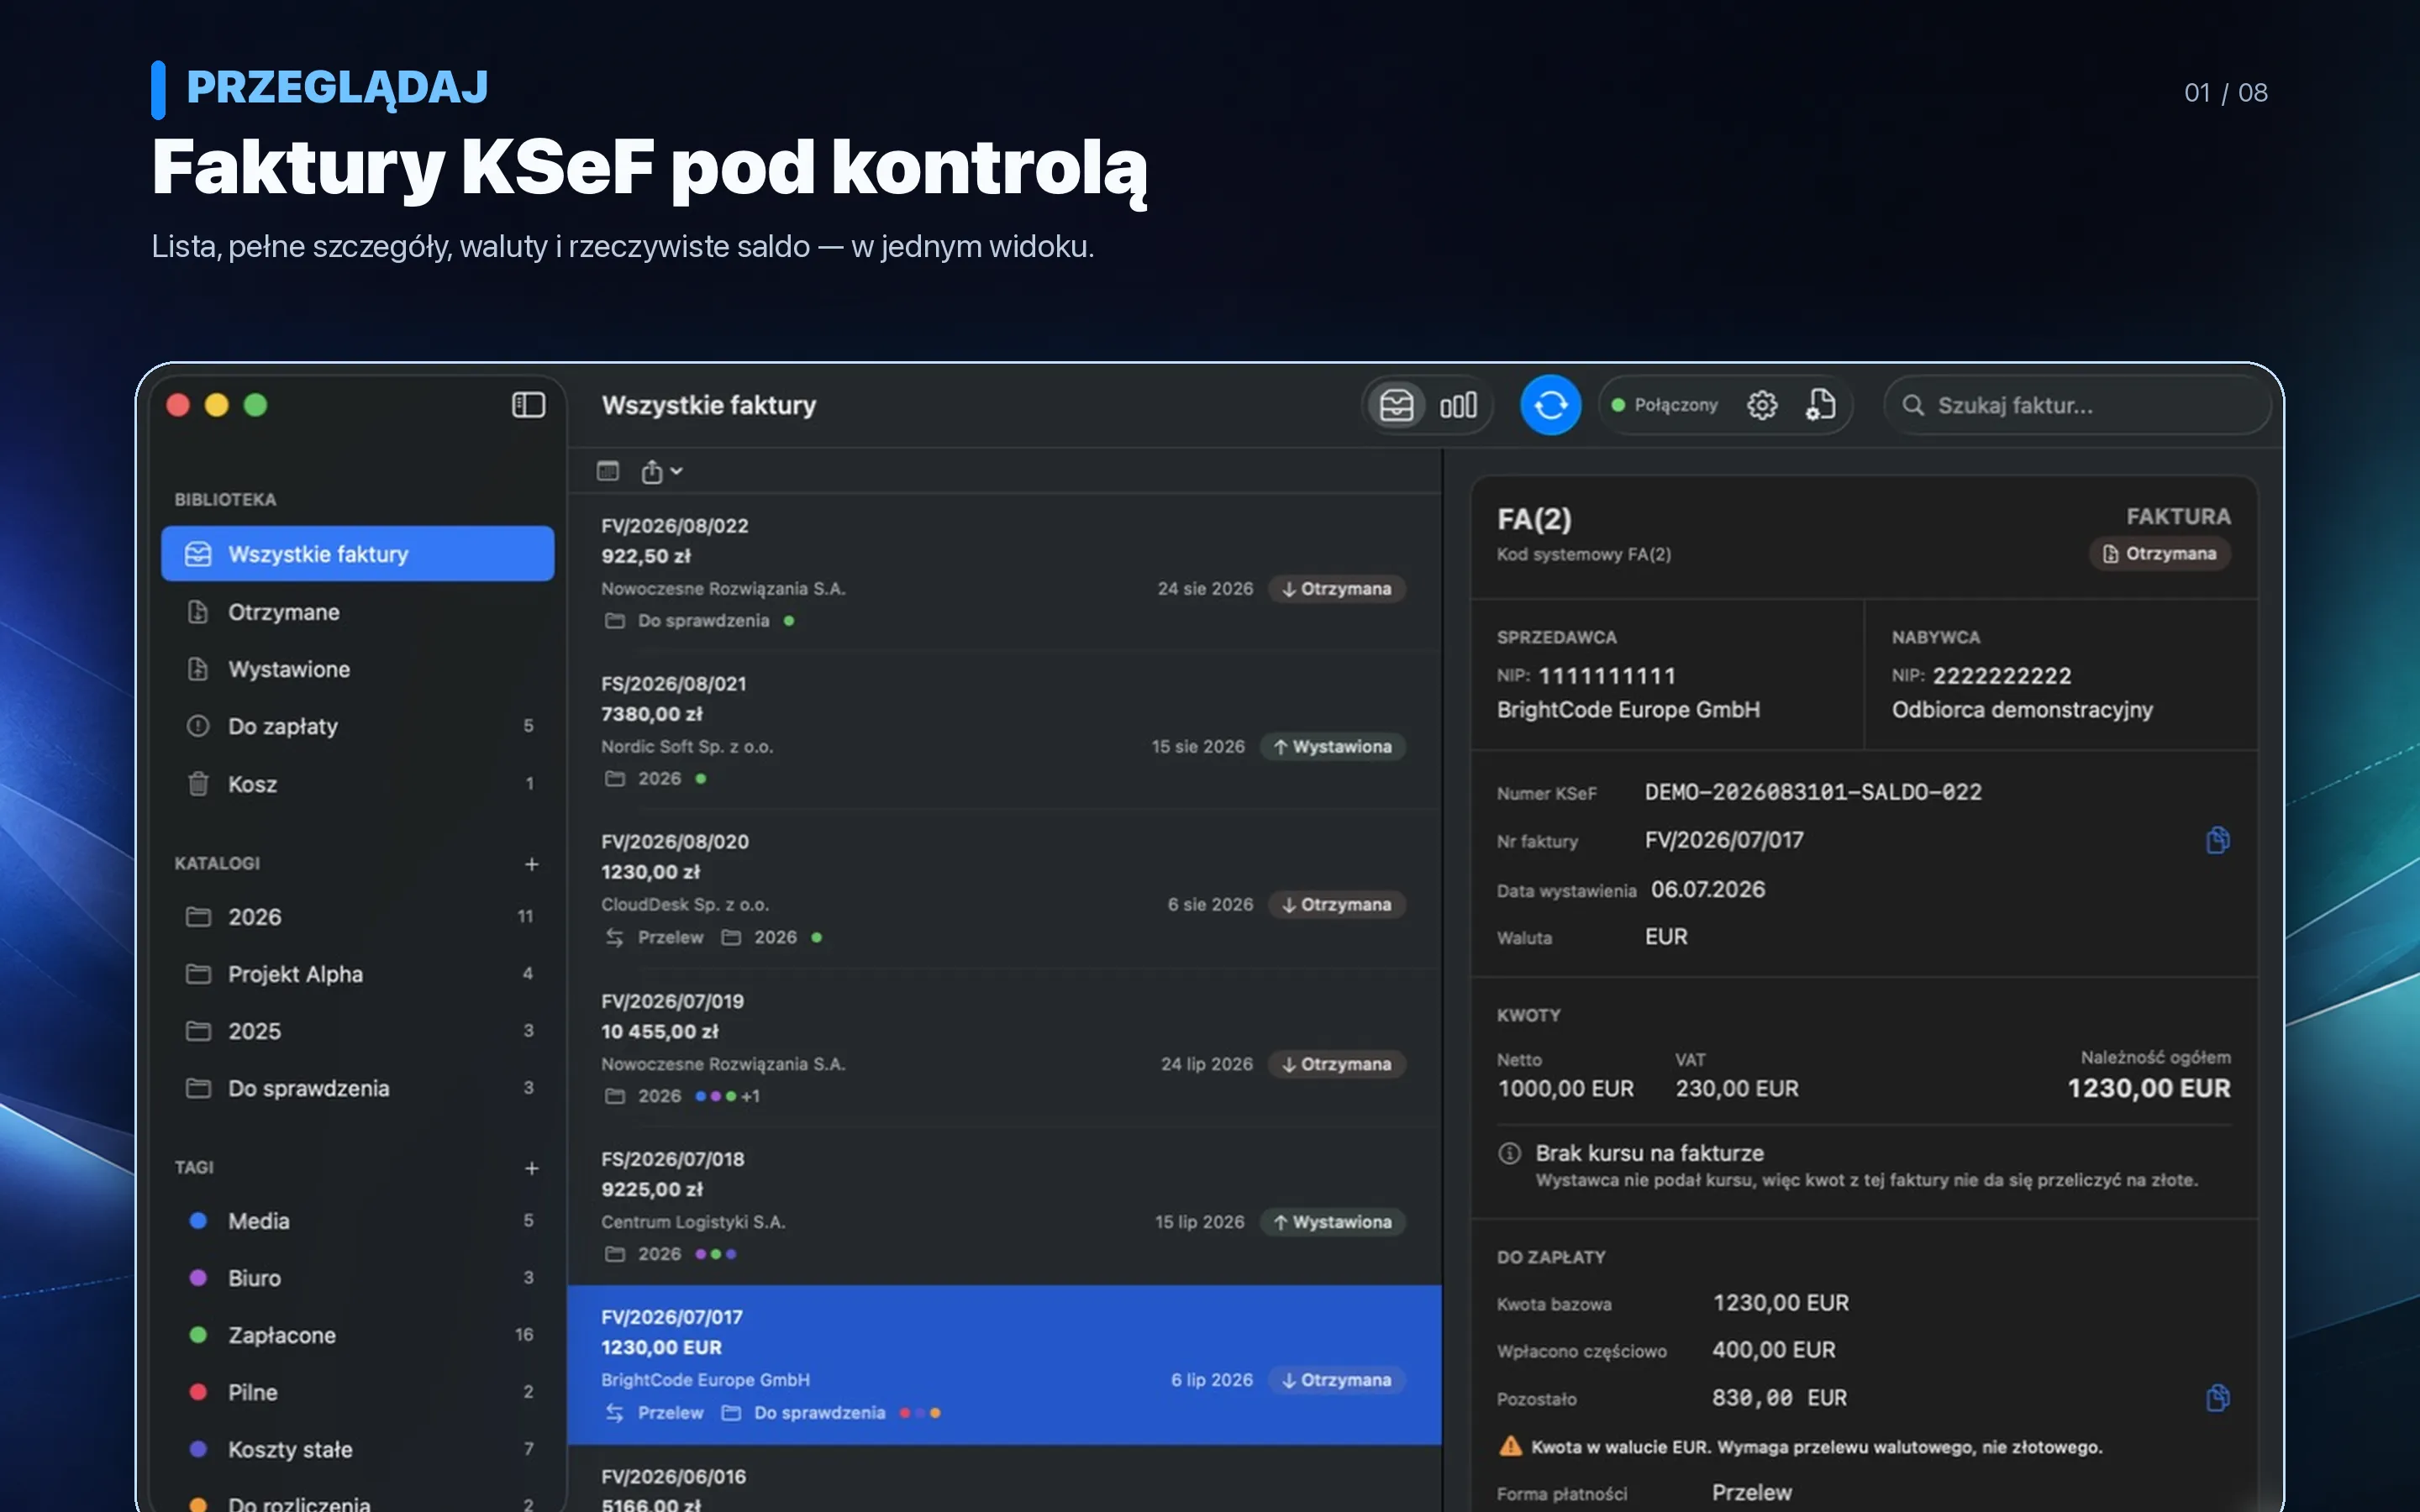Select invoice FS/2026/08/021 from Nordic Soft
This screenshot has width=2420, height=1512.
pyautogui.click(x=1004, y=731)
